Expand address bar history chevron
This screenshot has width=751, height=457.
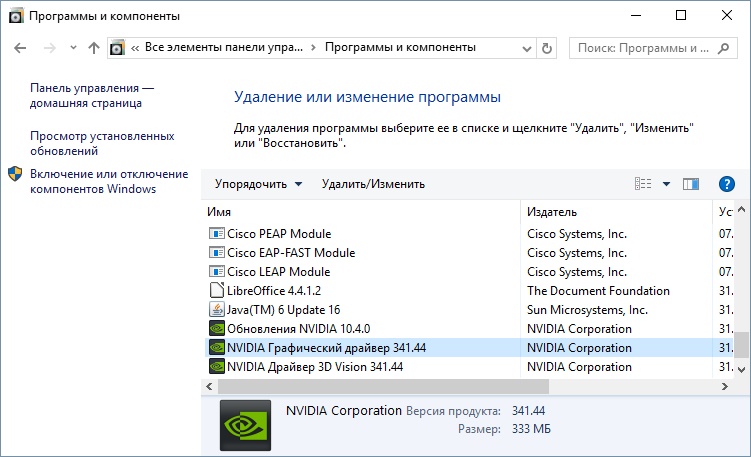point(527,48)
